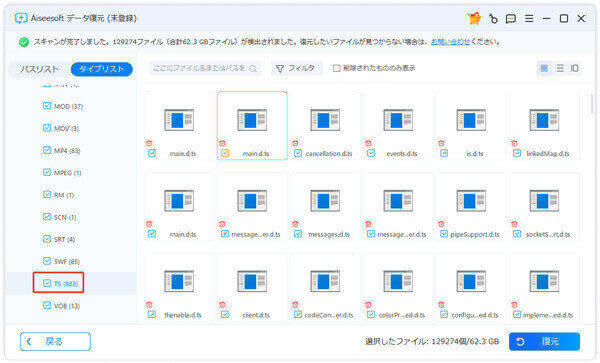Click deleted trash badge on events.d.ts

(x=368, y=143)
